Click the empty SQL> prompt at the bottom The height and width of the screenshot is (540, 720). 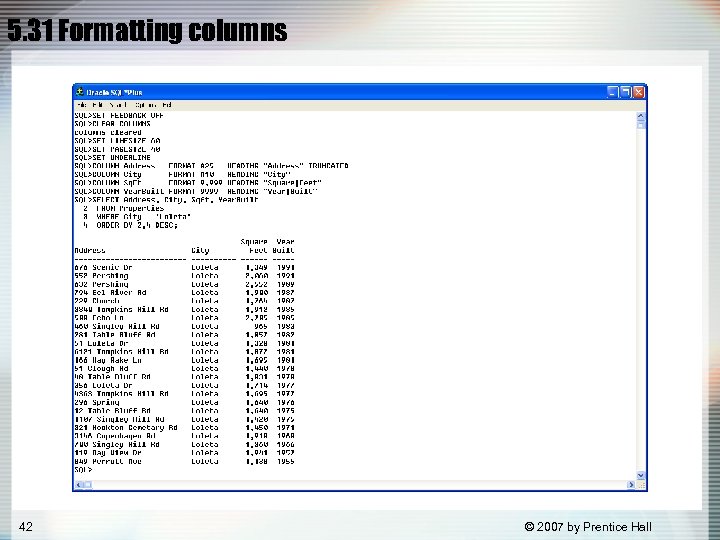pyautogui.click(x=83, y=470)
